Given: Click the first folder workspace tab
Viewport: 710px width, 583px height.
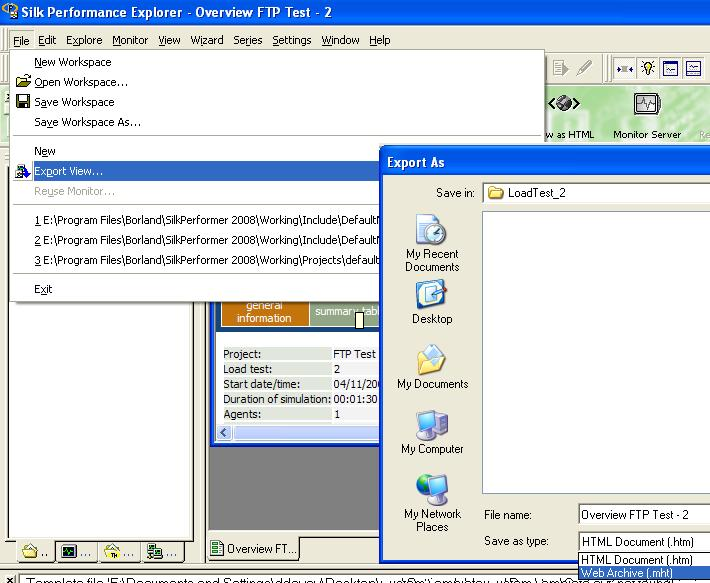Looking at the screenshot, I should click(34, 551).
